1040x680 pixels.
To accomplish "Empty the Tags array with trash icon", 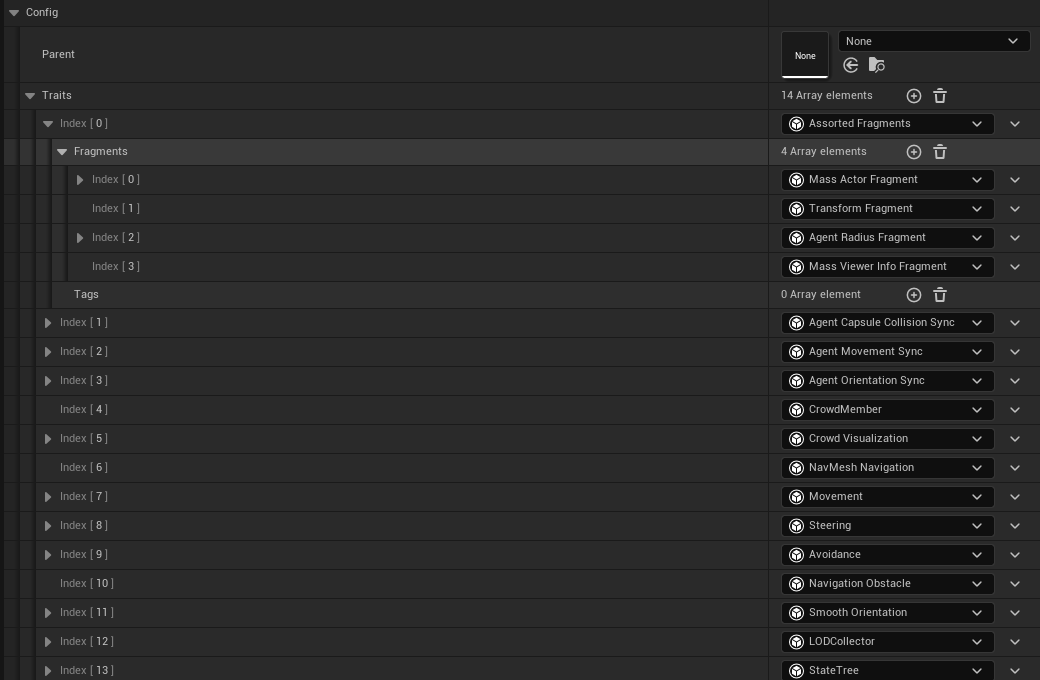I will [940, 295].
